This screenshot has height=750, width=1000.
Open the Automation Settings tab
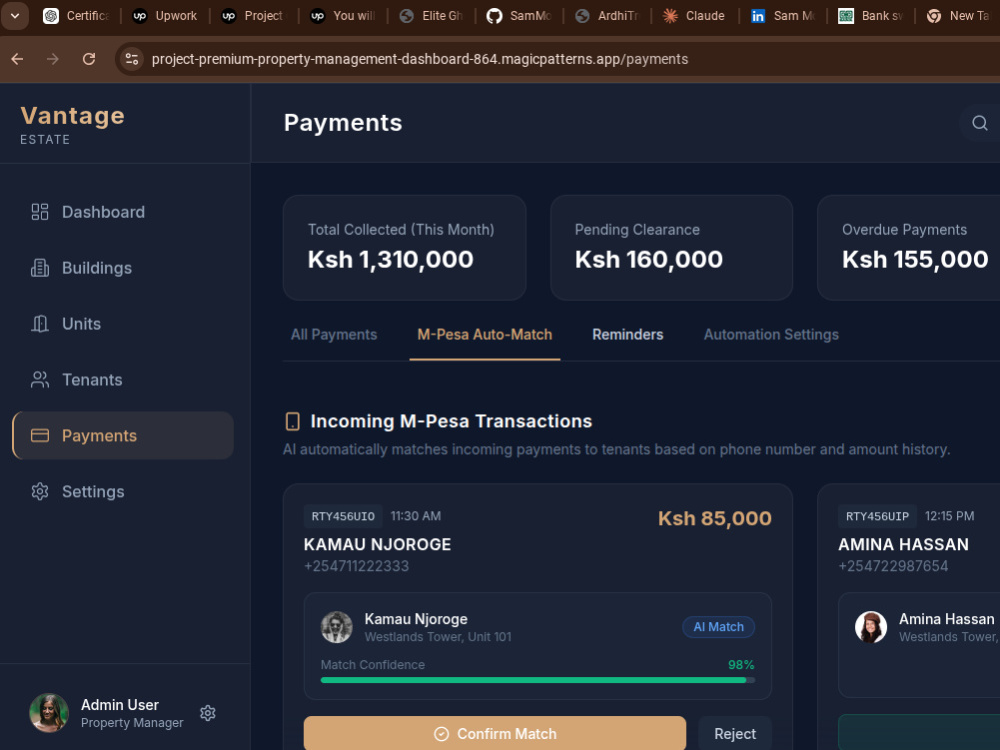pyautogui.click(x=771, y=334)
